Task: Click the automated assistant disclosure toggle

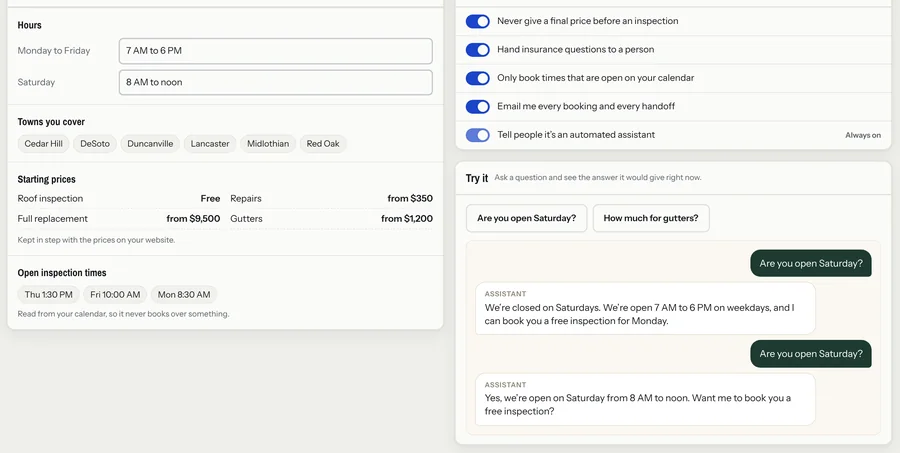Action: pos(477,135)
